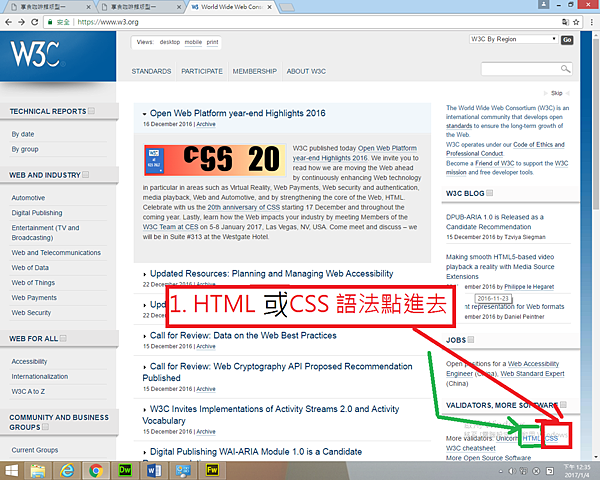
Task: Collapse the Open Web Platform year-end Highlights item
Action: (145, 114)
